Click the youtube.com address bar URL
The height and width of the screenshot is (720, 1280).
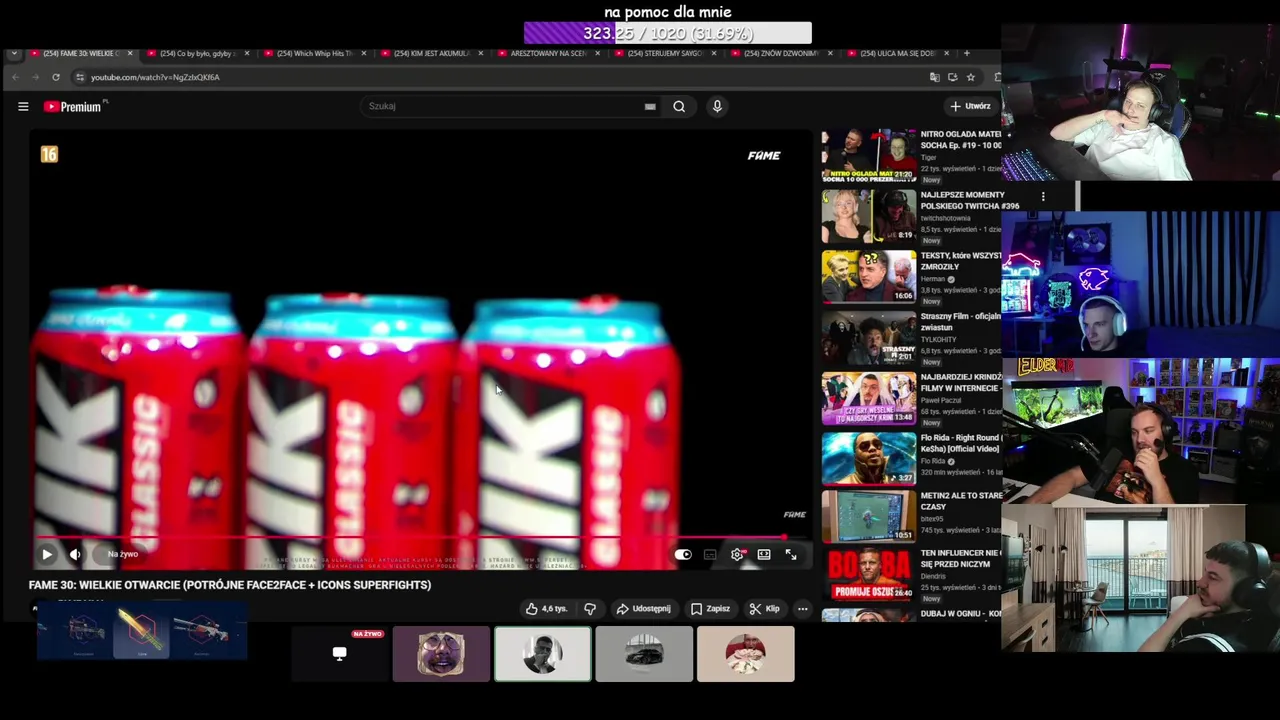155,77
